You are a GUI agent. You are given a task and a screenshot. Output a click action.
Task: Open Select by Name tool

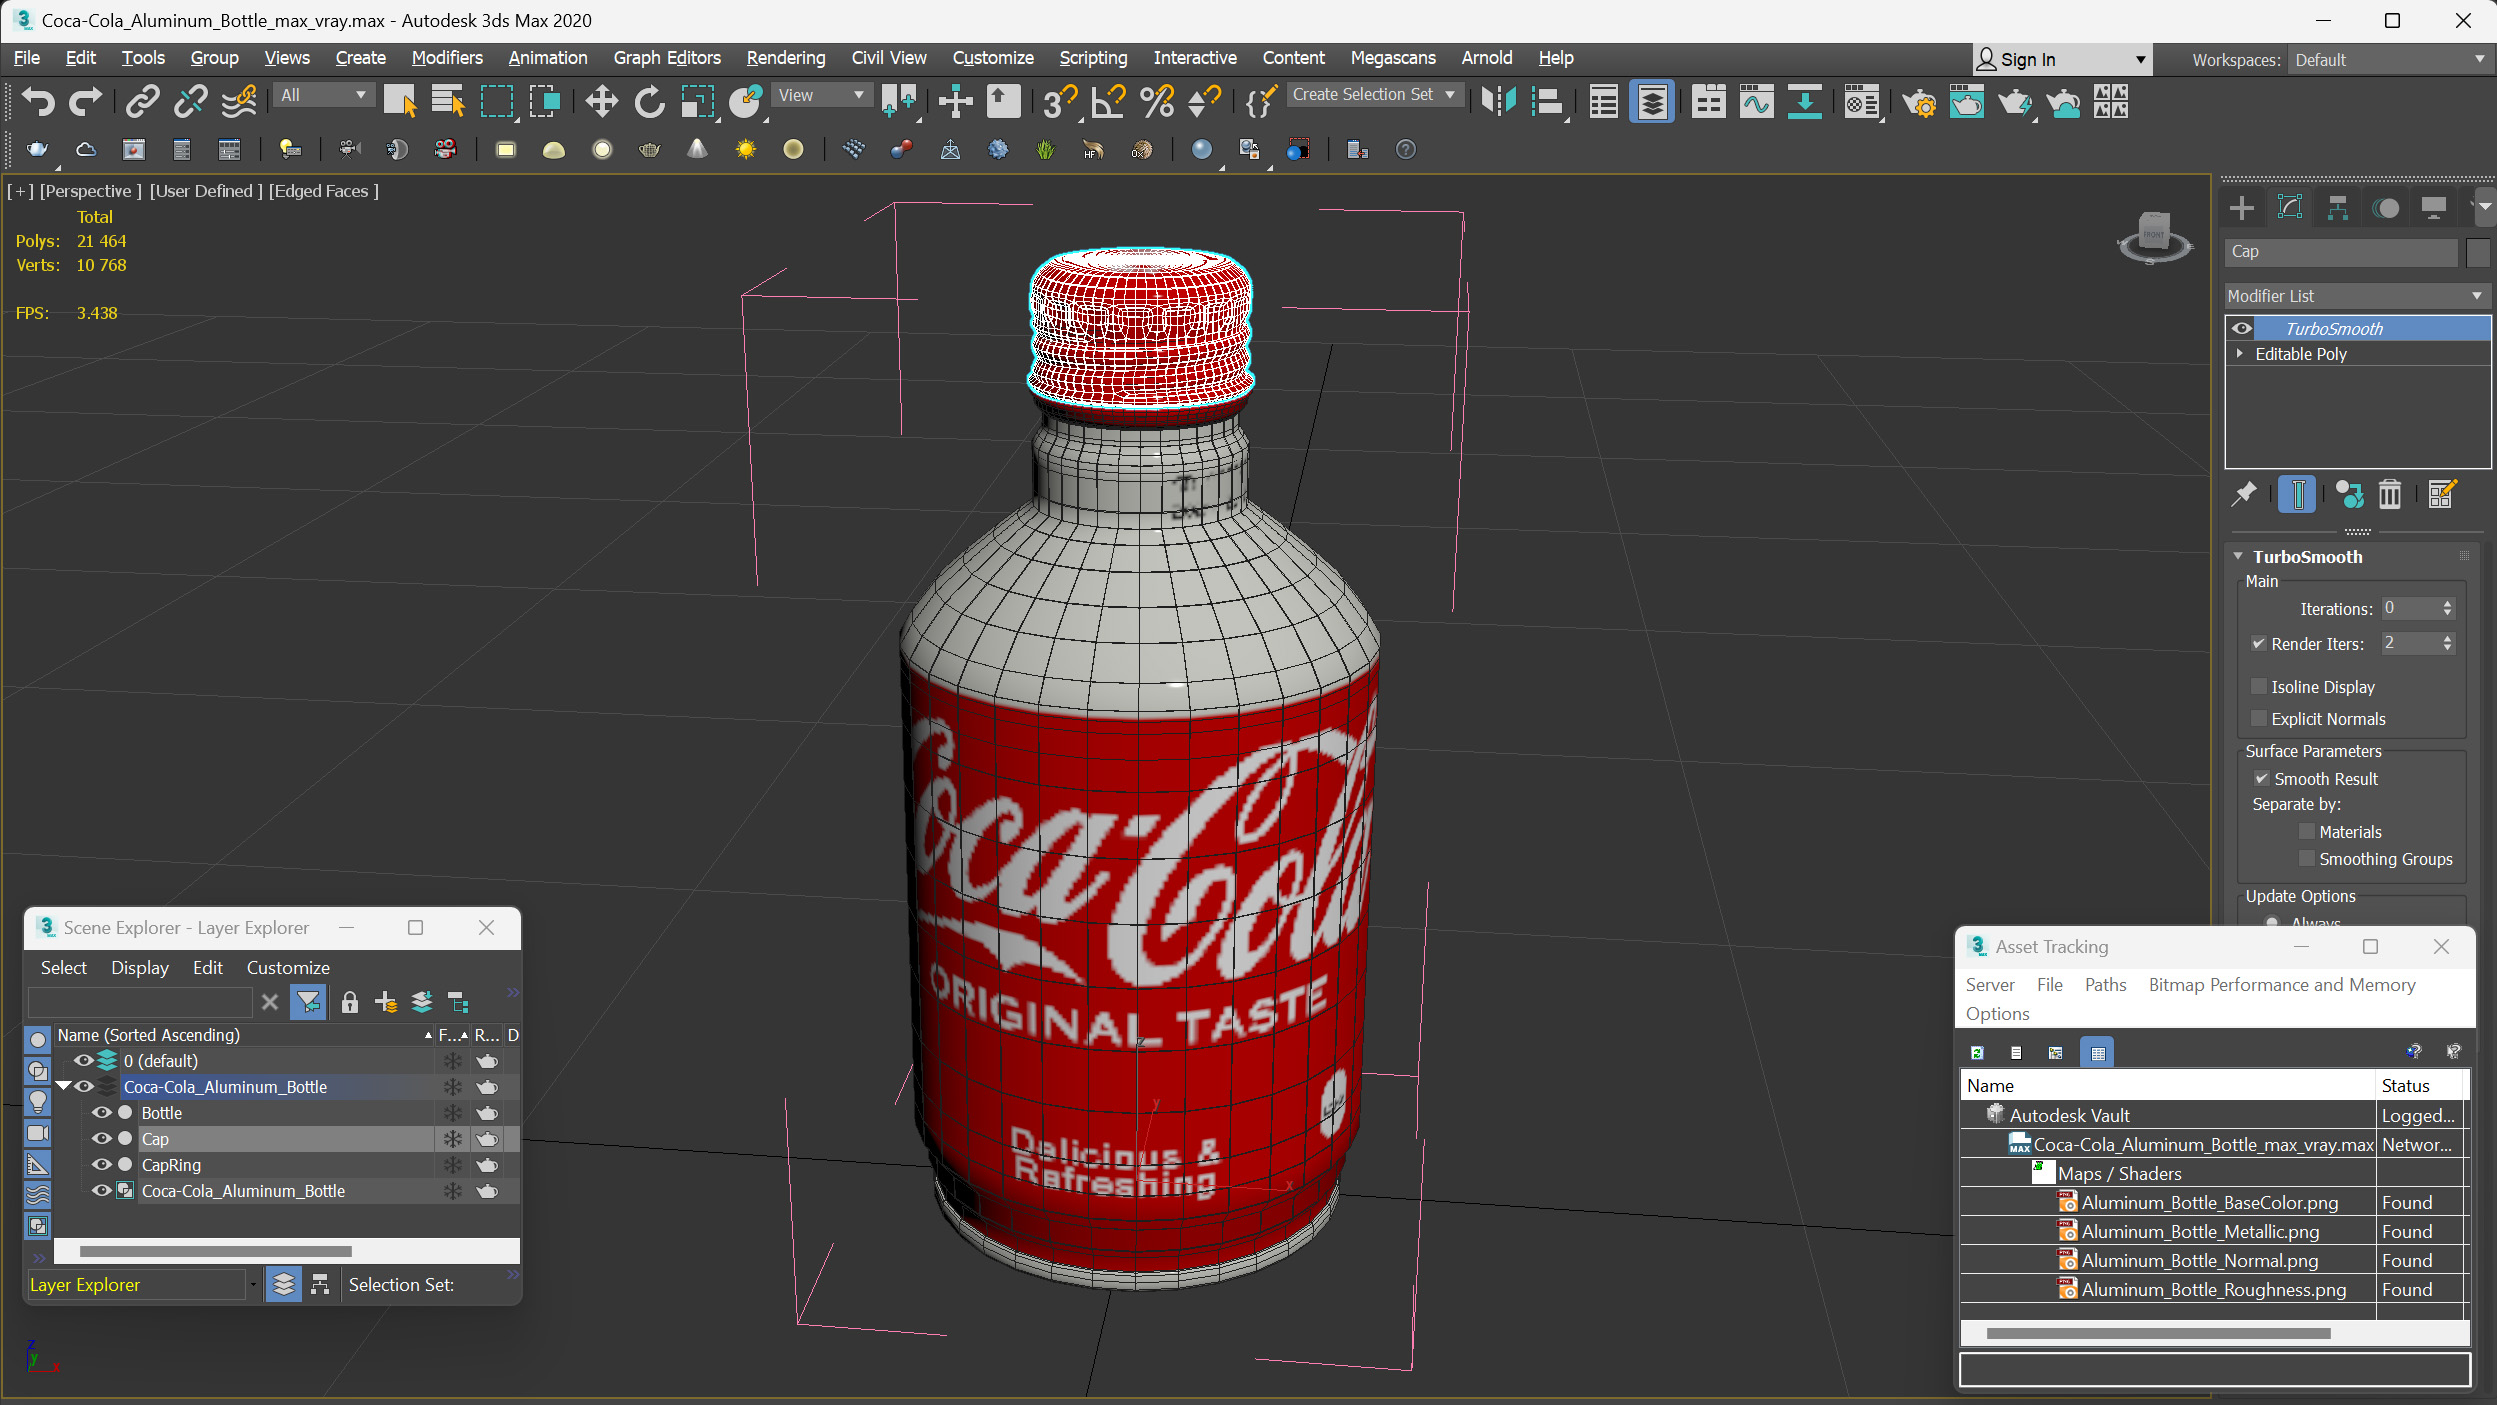click(x=447, y=102)
